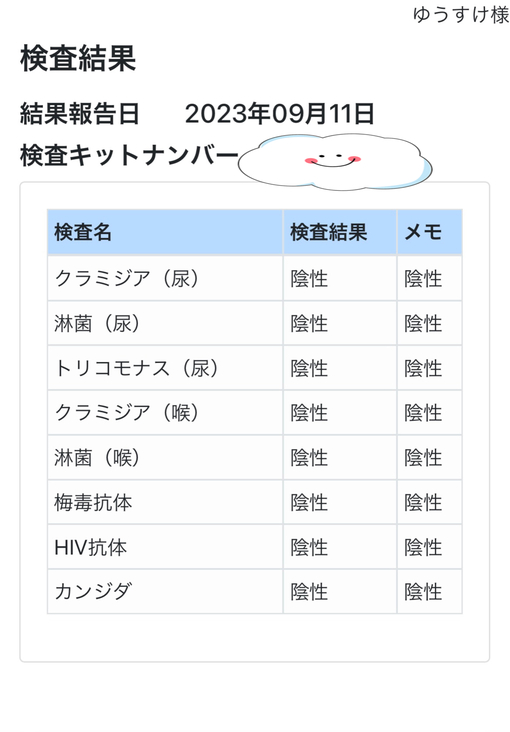The width and height of the screenshot is (510, 732).
Task: Select the 検査結果 column header
Action: pyautogui.click(x=328, y=232)
